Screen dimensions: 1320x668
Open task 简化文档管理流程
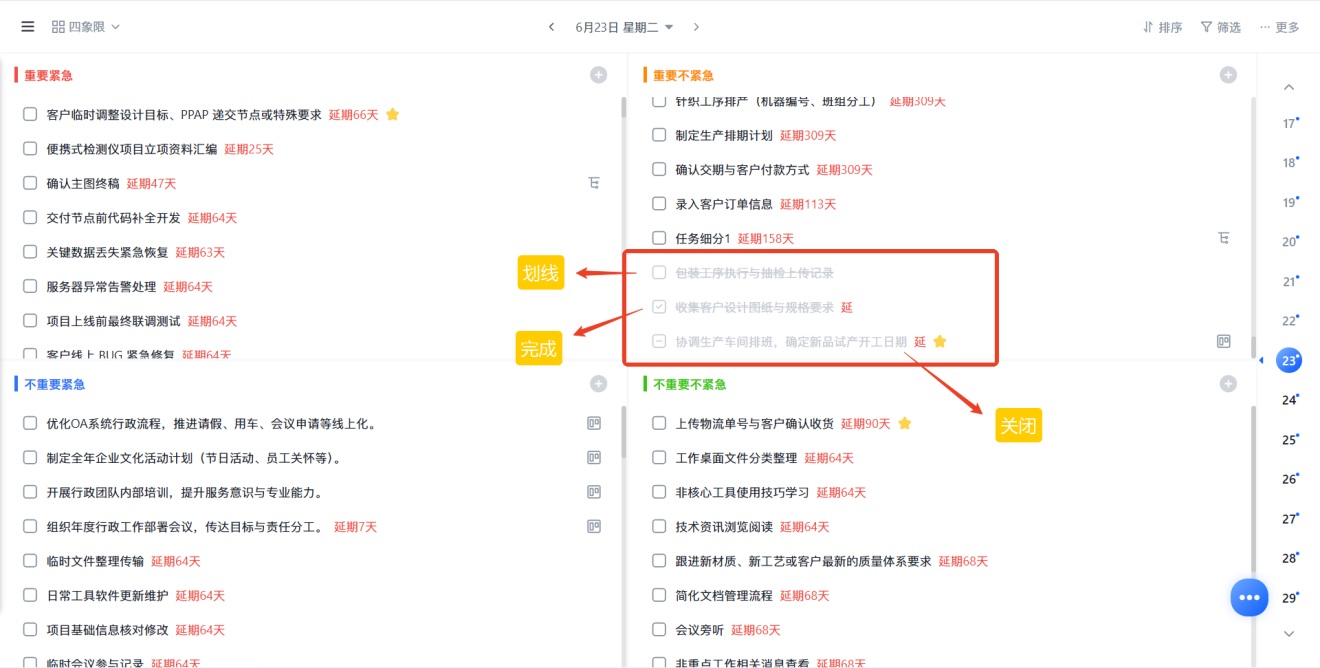tap(724, 595)
